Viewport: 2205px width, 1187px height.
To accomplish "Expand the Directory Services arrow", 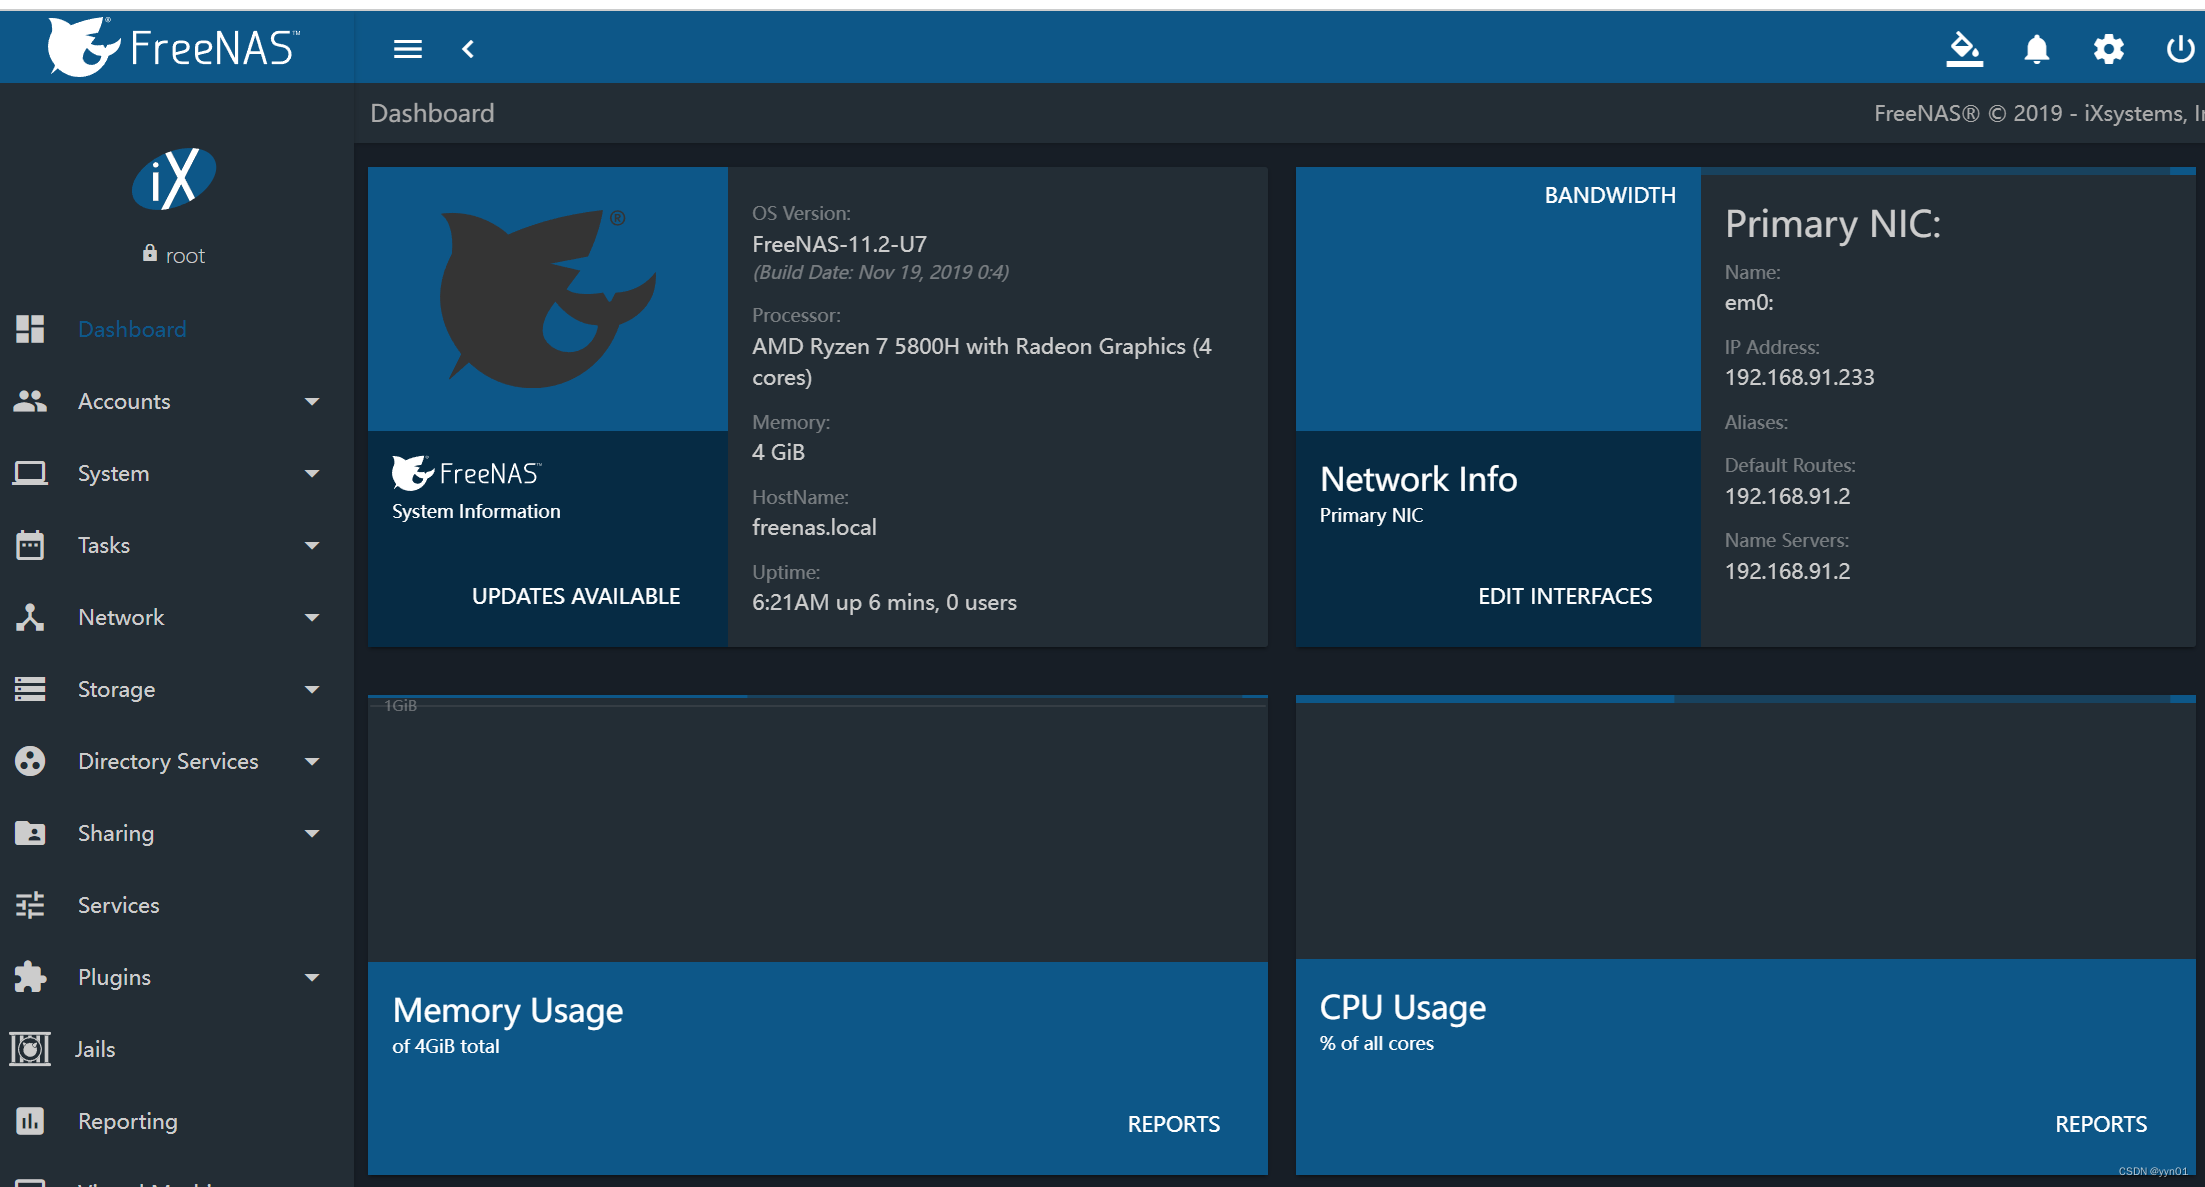I will 312,762.
